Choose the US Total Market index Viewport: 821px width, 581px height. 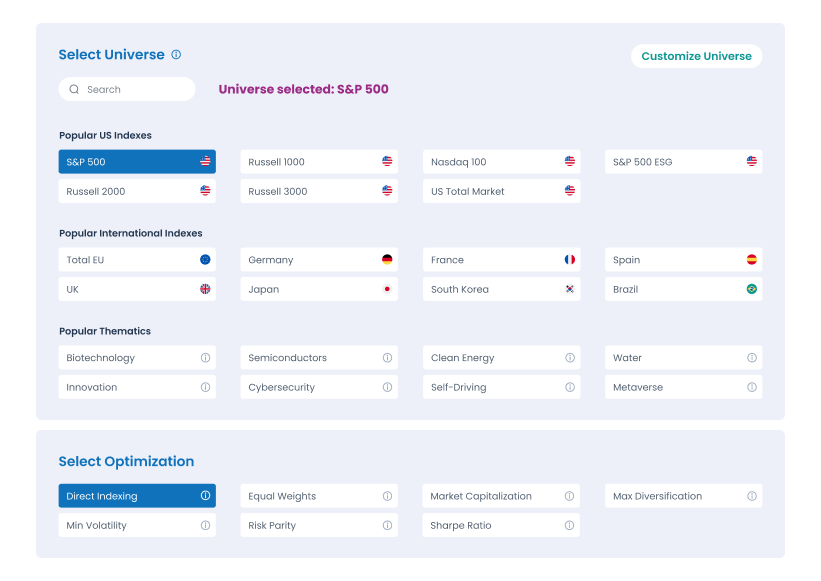pyautogui.click(x=502, y=191)
